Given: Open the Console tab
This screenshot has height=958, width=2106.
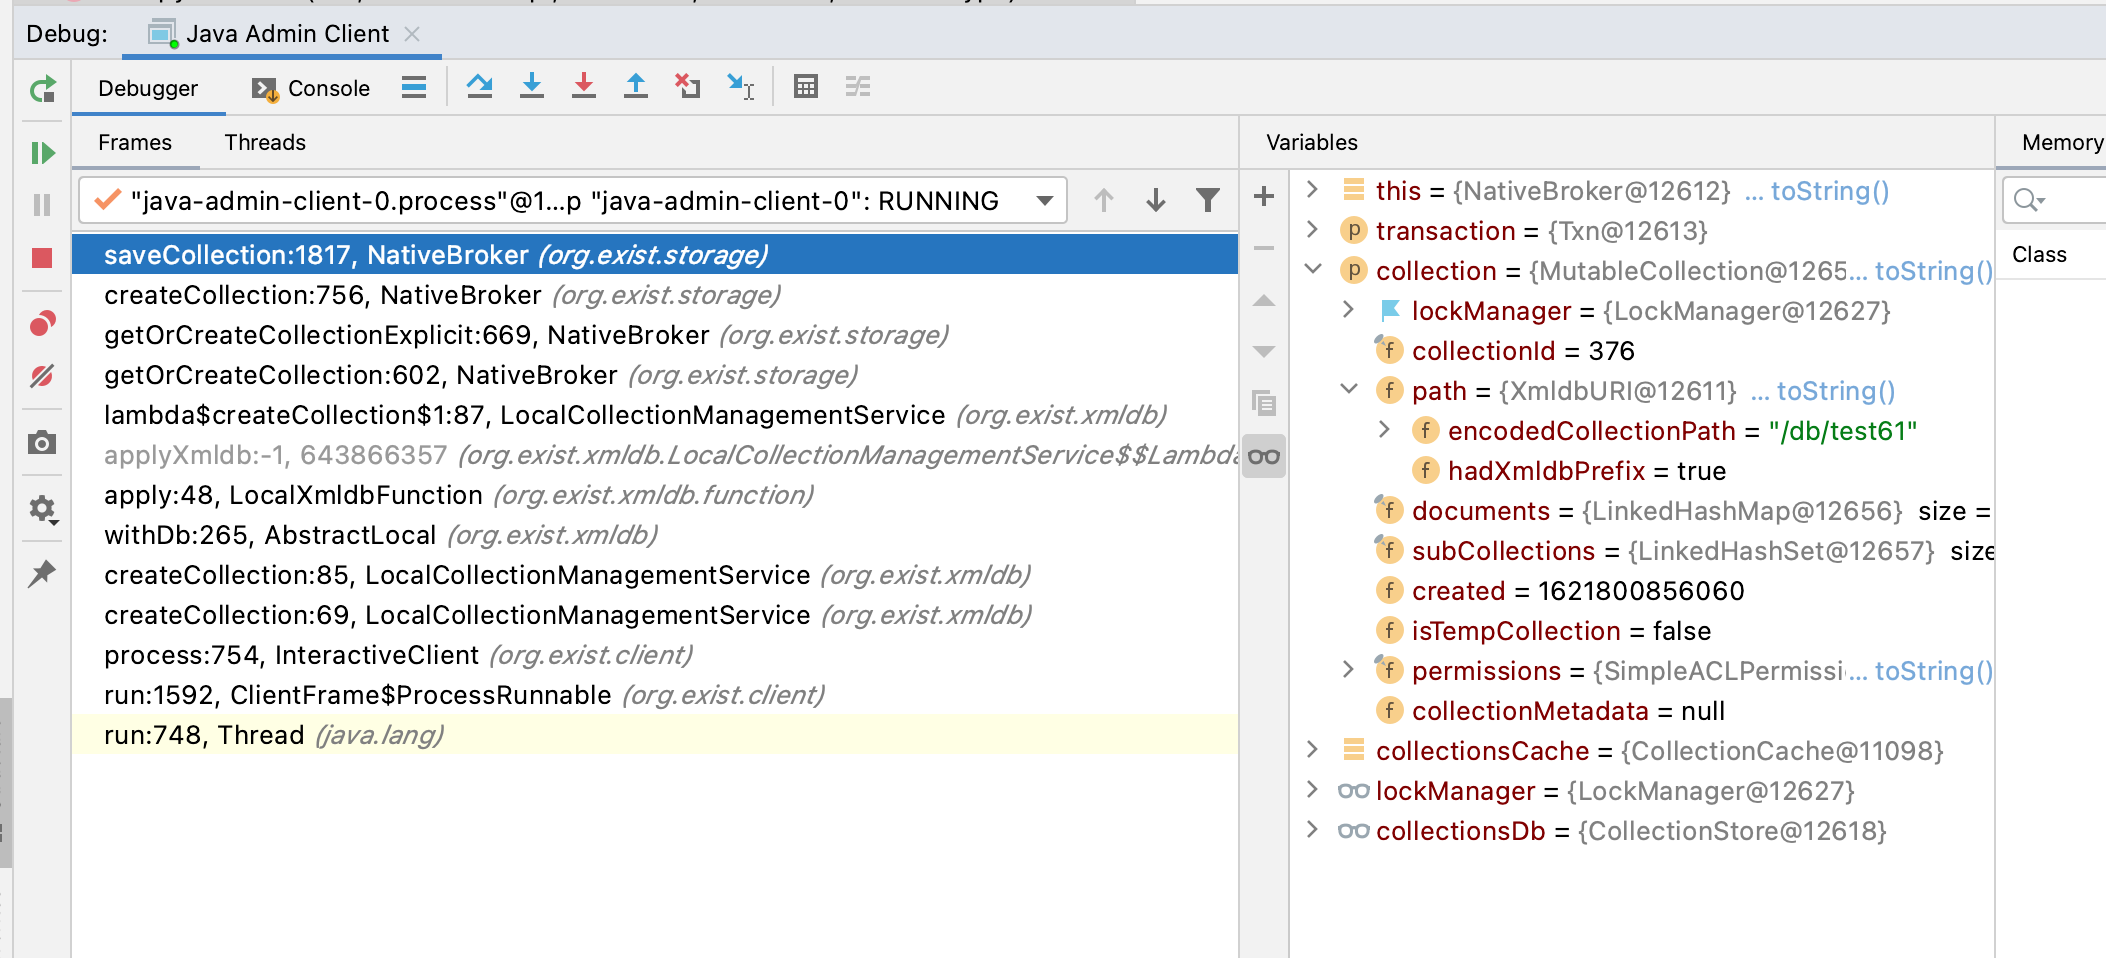Looking at the screenshot, I should 311,88.
